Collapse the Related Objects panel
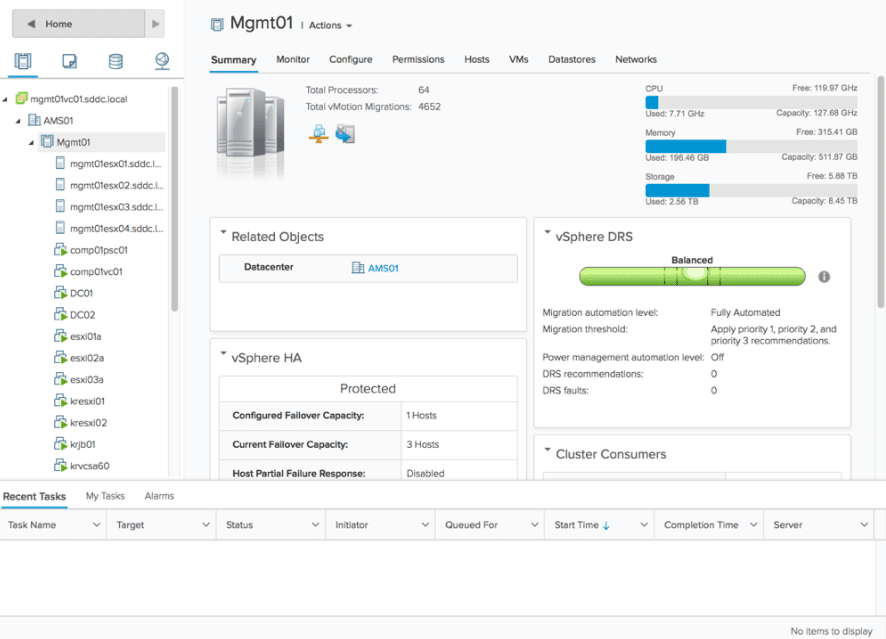This screenshot has width=886, height=639. (223, 232)
